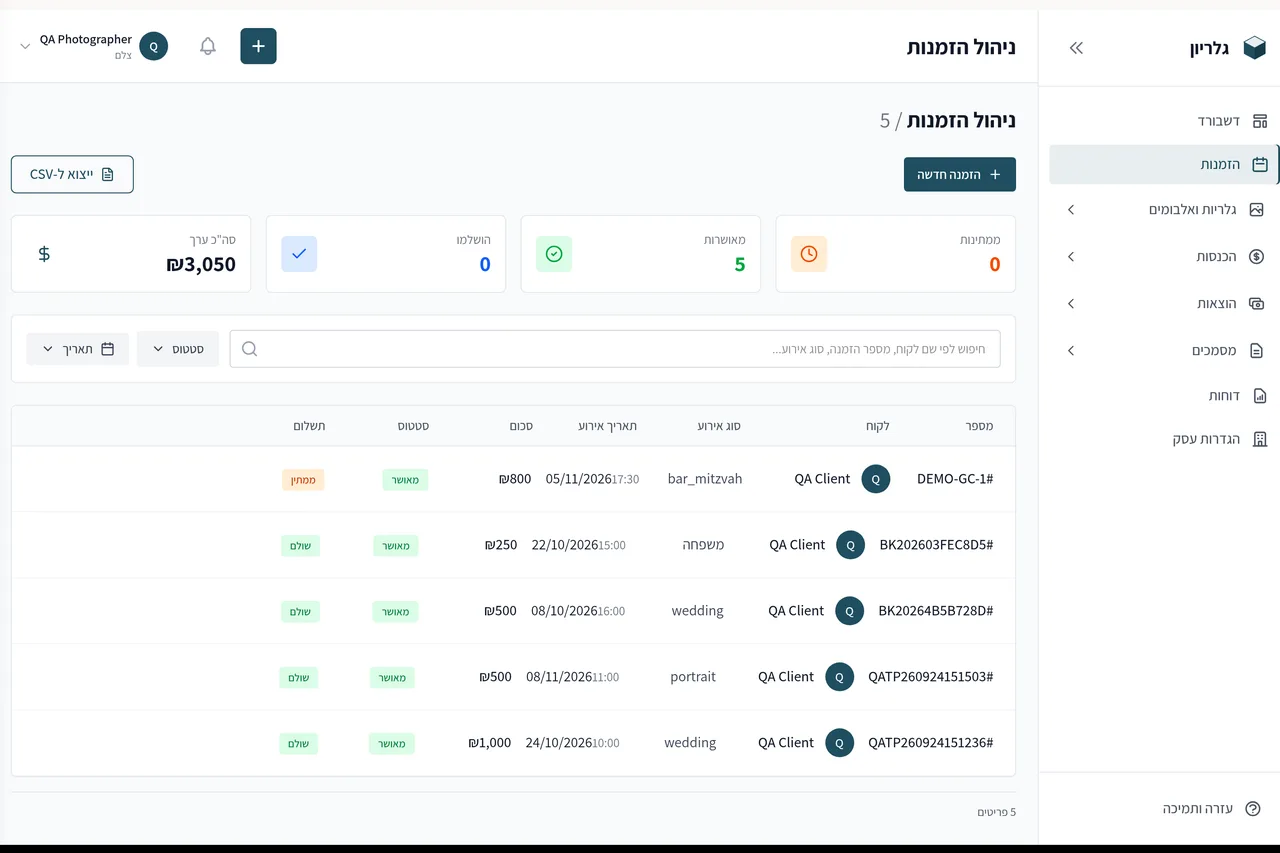Click the avatar in row BK202603FEC8D5#
Image resolution: width=1280 pixels, height=853 pixels.
(851, 545)
